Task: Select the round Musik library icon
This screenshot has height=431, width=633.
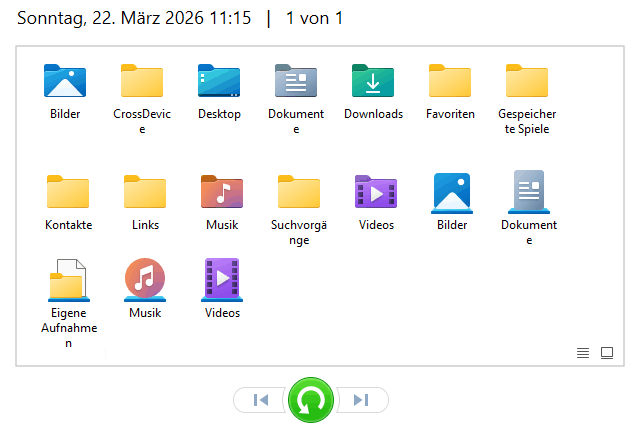Action: 145,280
